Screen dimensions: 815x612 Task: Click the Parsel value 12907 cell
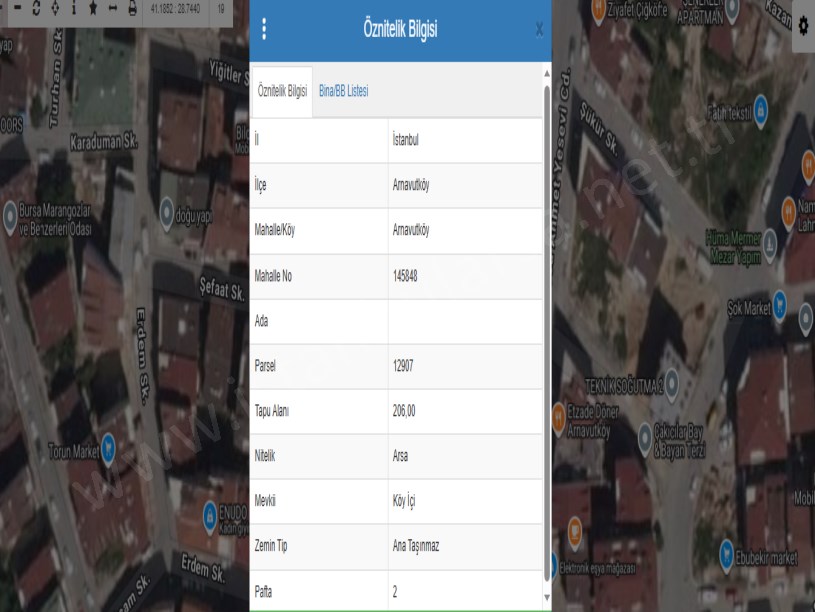(x=464, y=366)
